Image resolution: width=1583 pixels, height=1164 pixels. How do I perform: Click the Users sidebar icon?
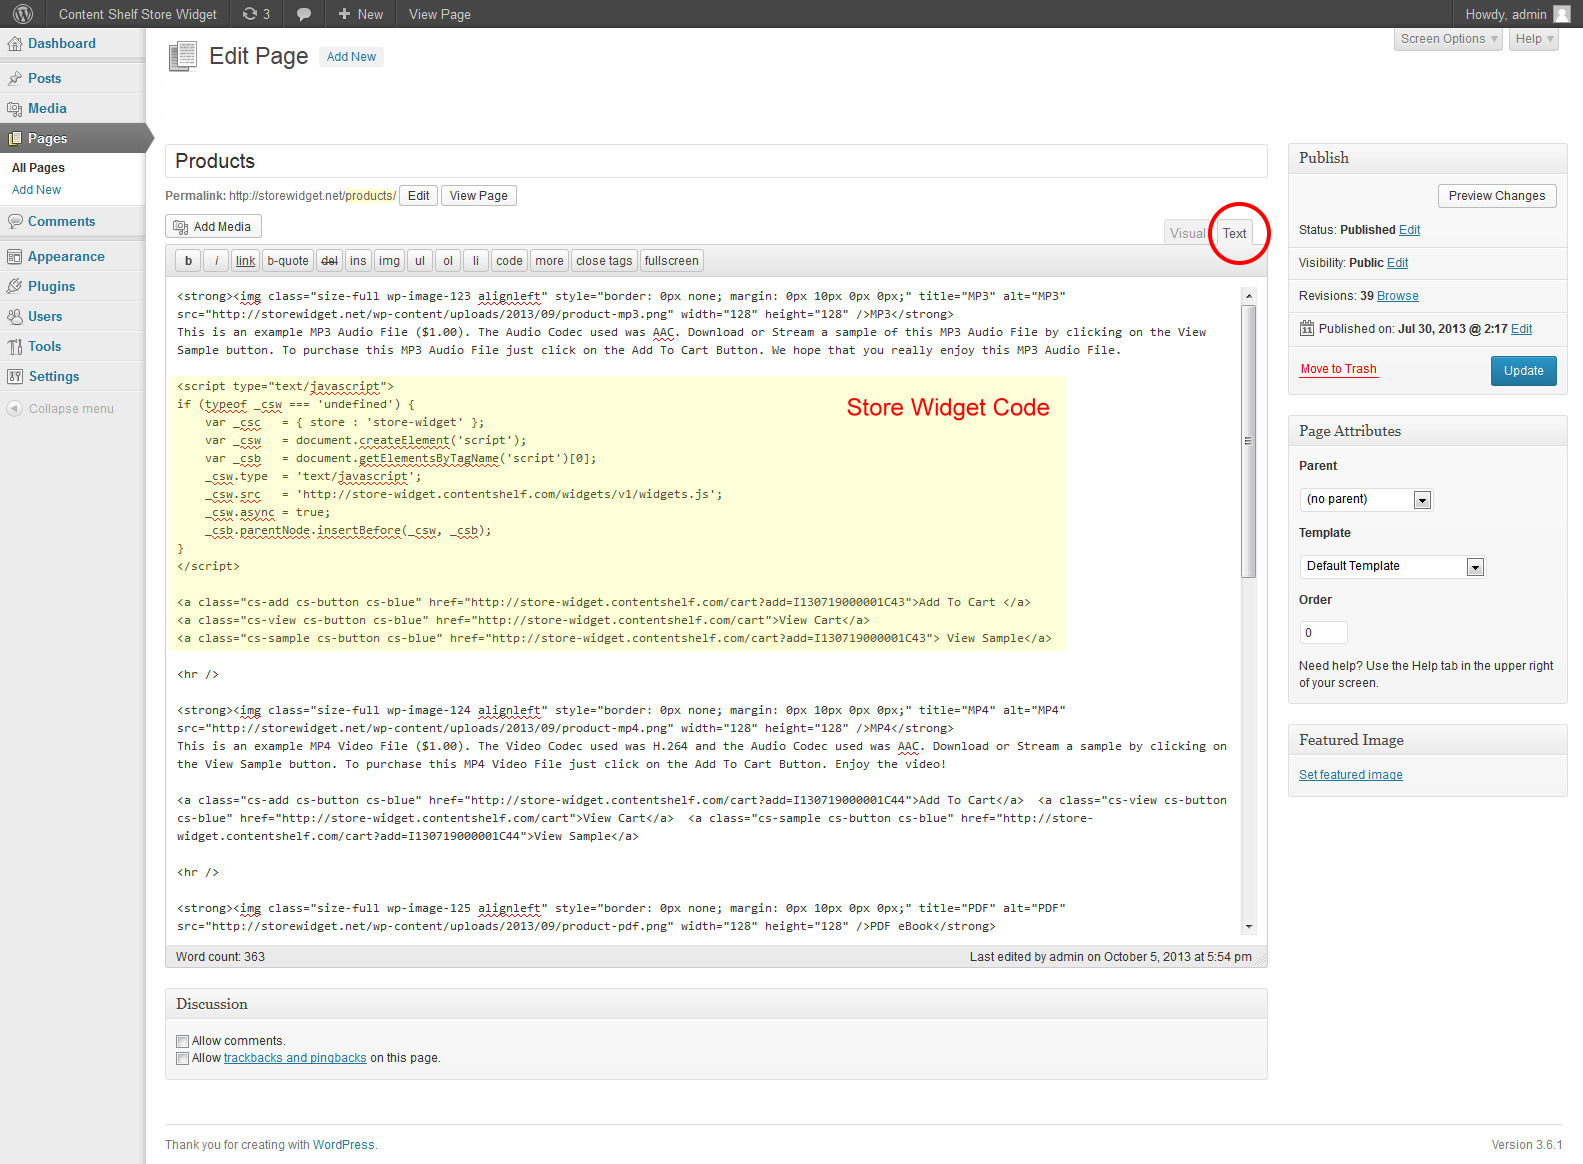(x=14, y=316)
